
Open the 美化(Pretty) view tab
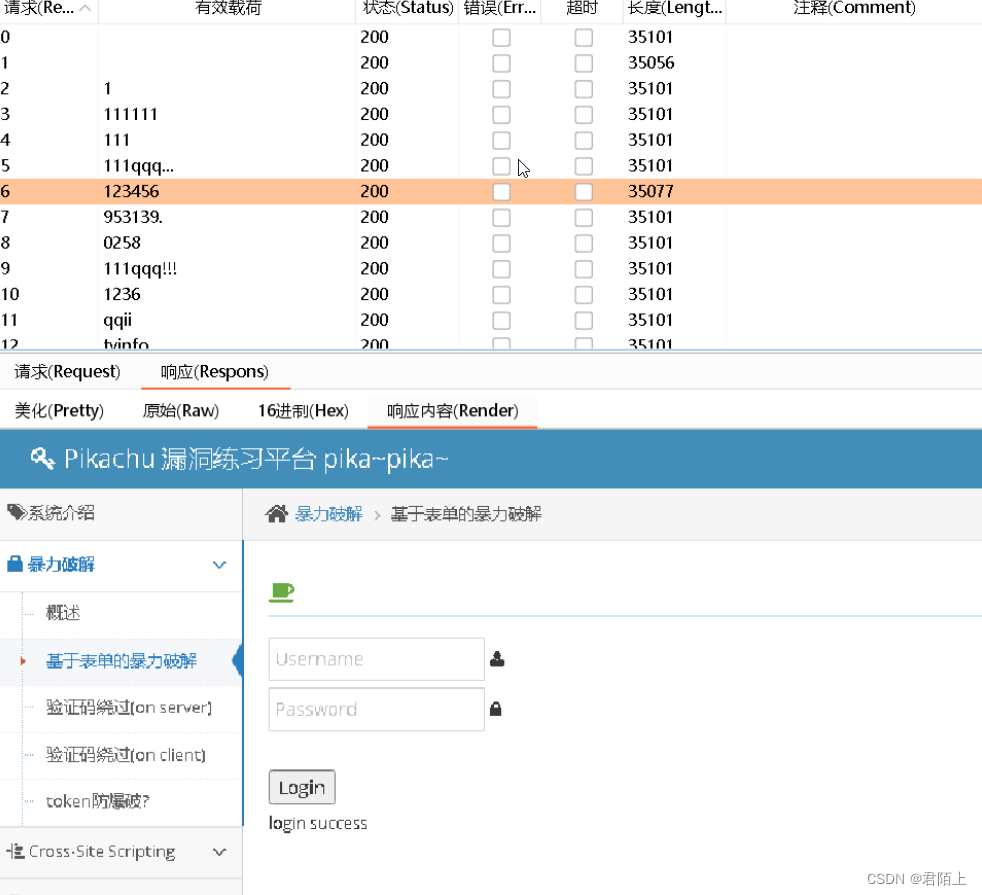[x=59, y=411]
